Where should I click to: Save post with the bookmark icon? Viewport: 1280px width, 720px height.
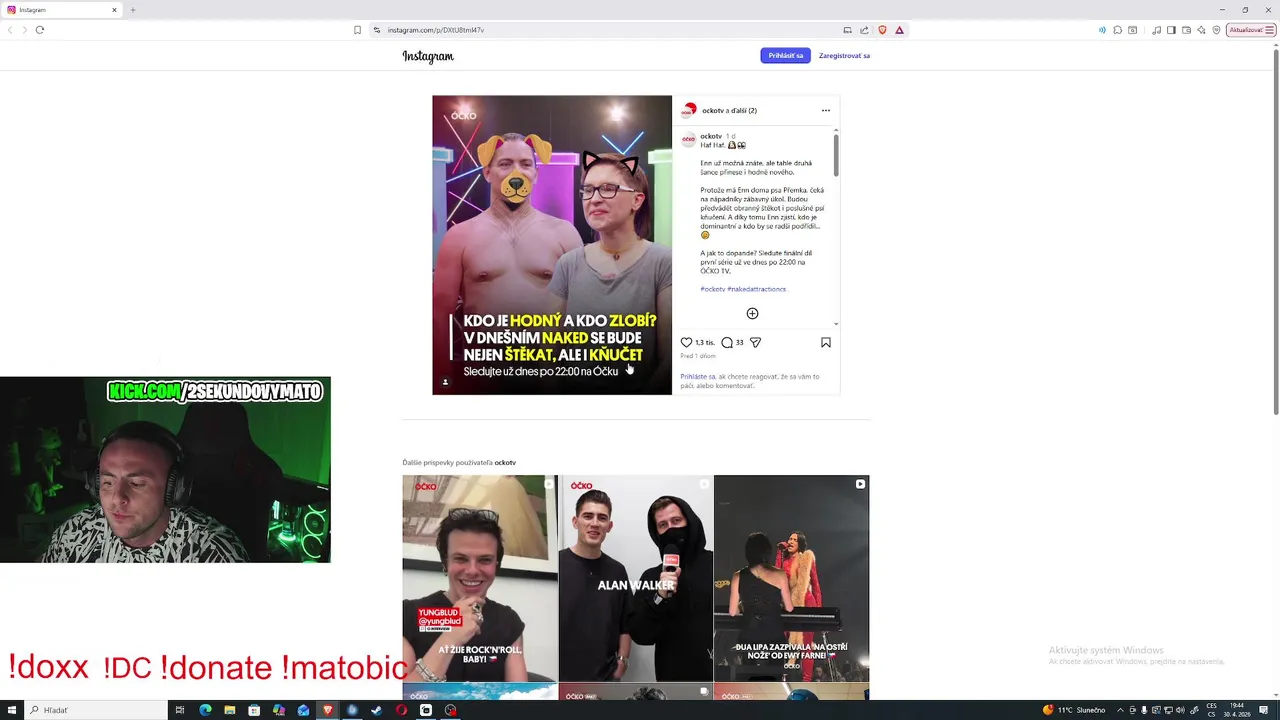(x=826, y=342)
